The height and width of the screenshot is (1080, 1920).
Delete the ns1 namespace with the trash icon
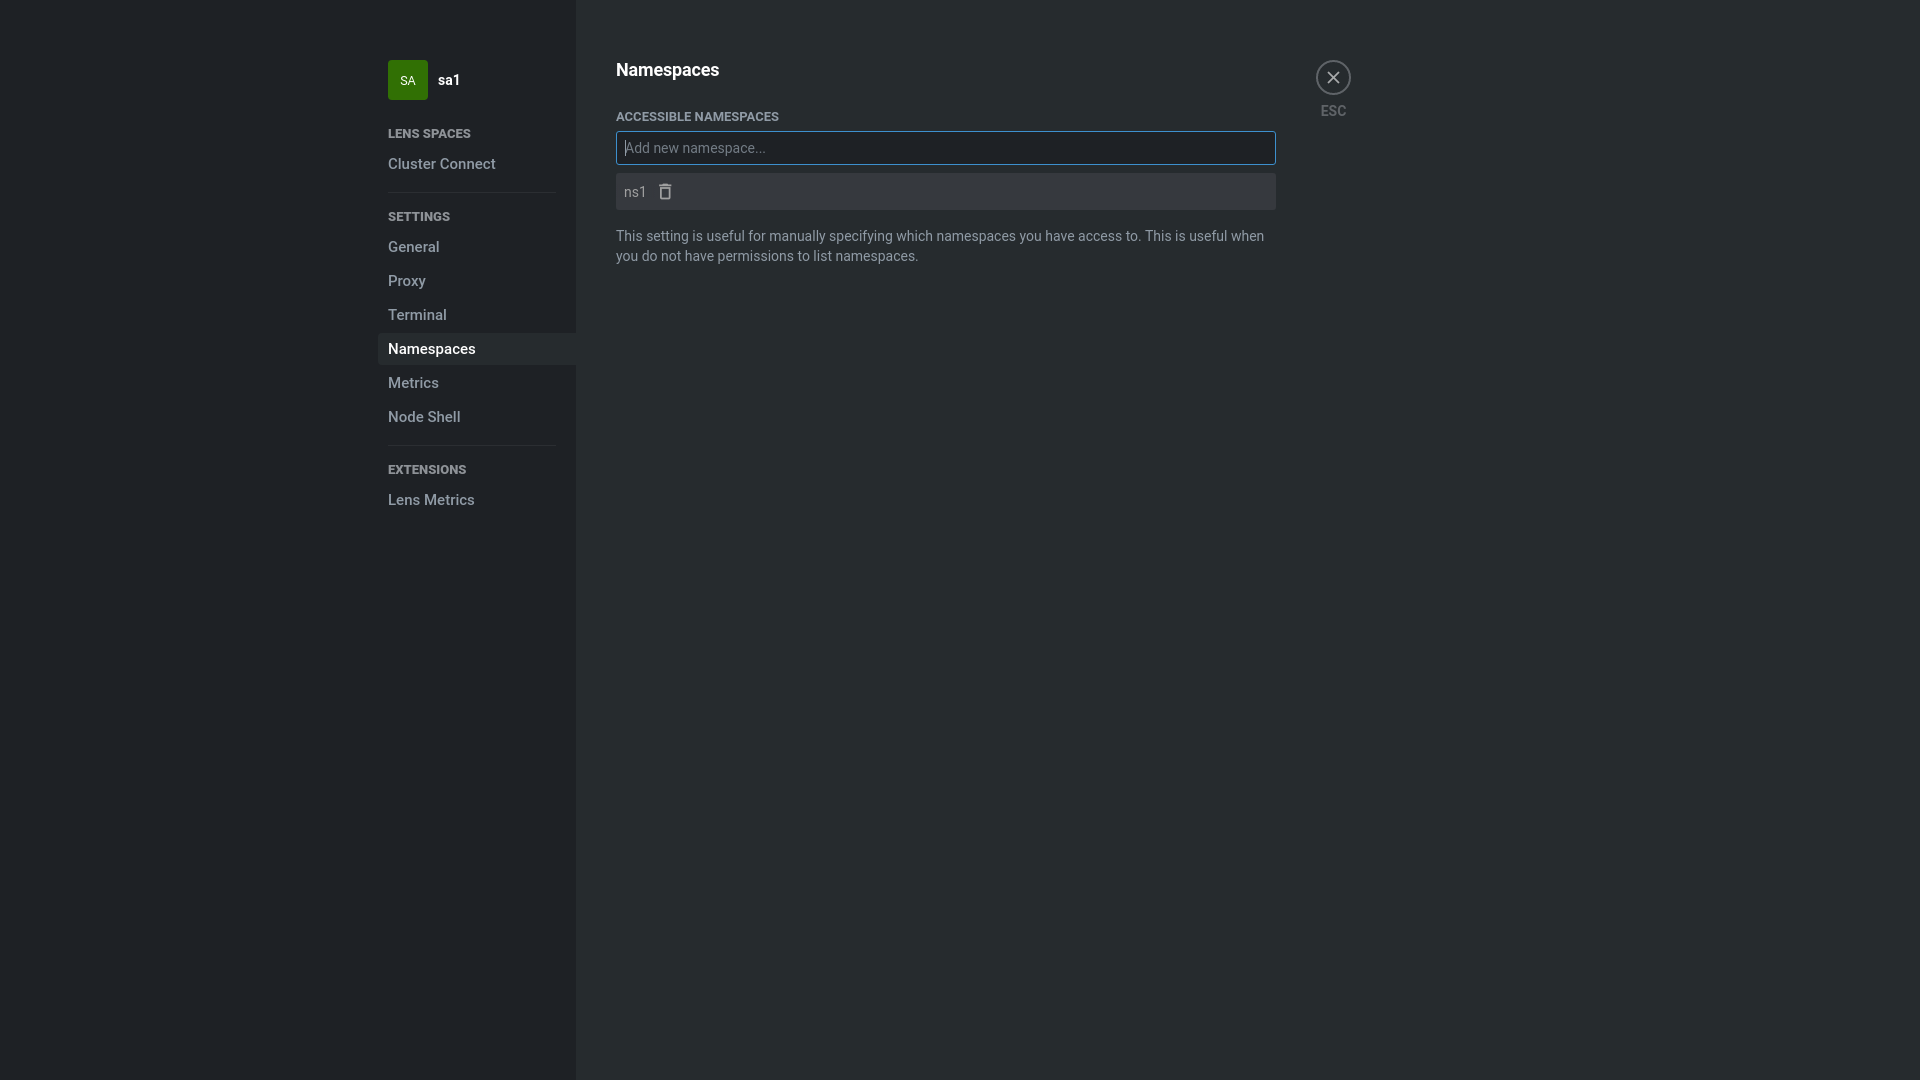[665, 192]
